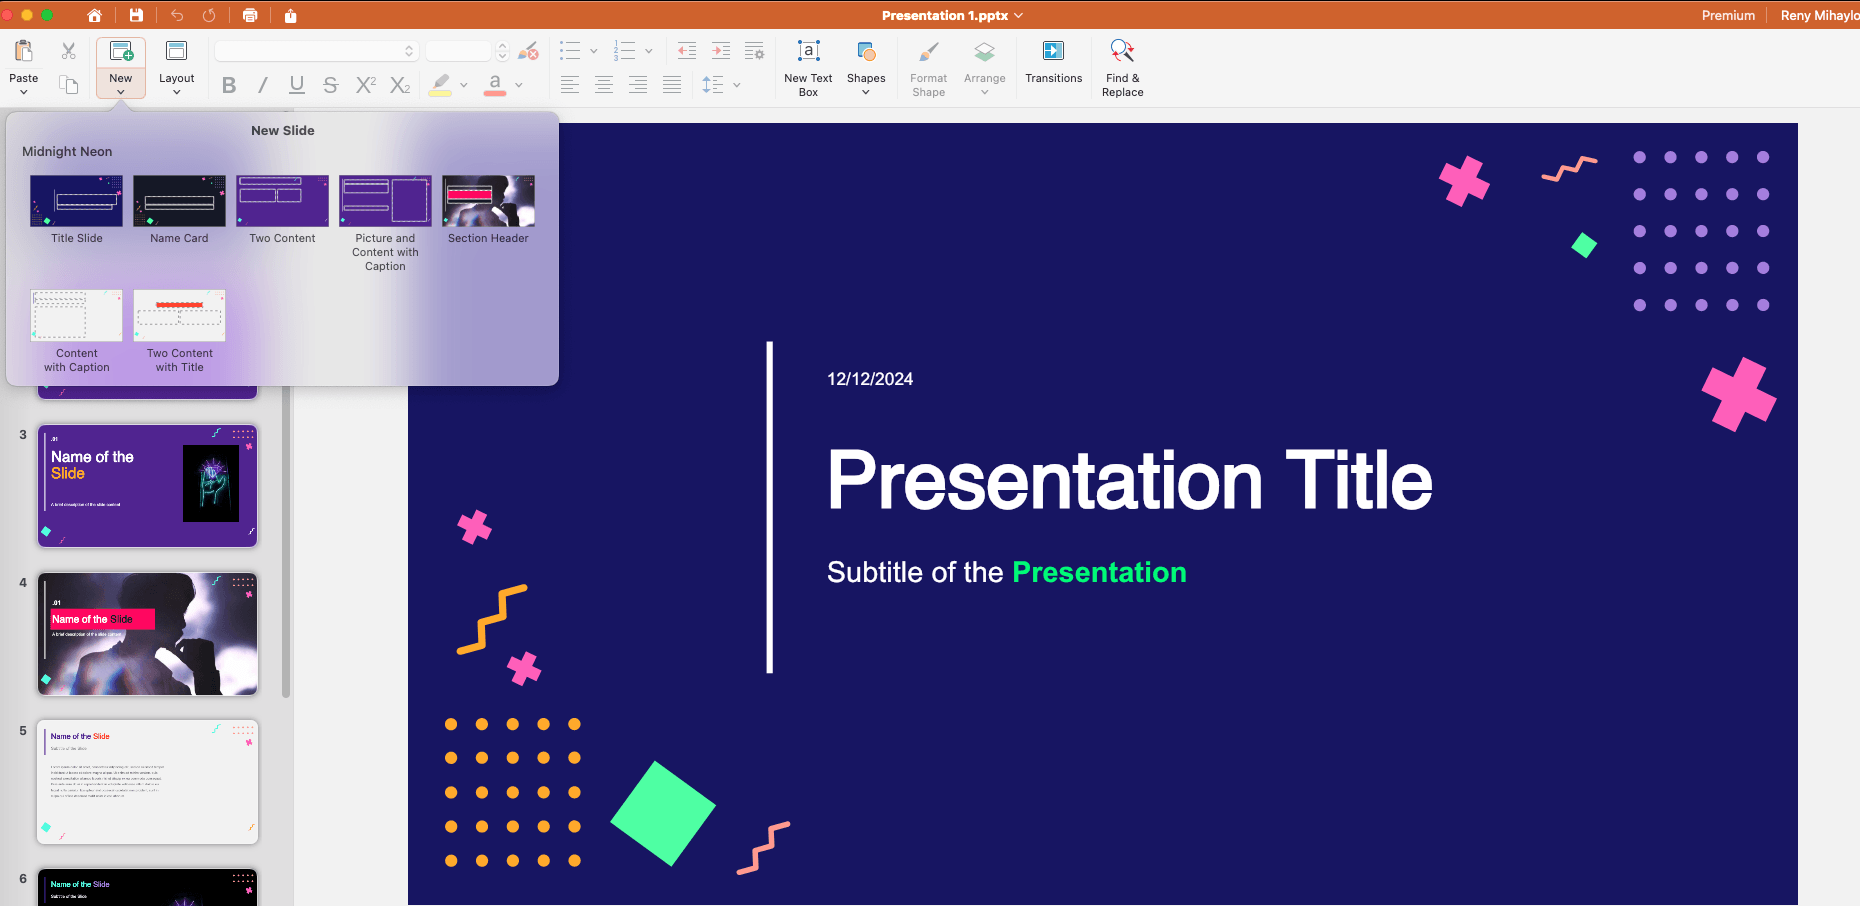Click the clear formatting icon
This screenshot has width=1860, height=906.
528,51
